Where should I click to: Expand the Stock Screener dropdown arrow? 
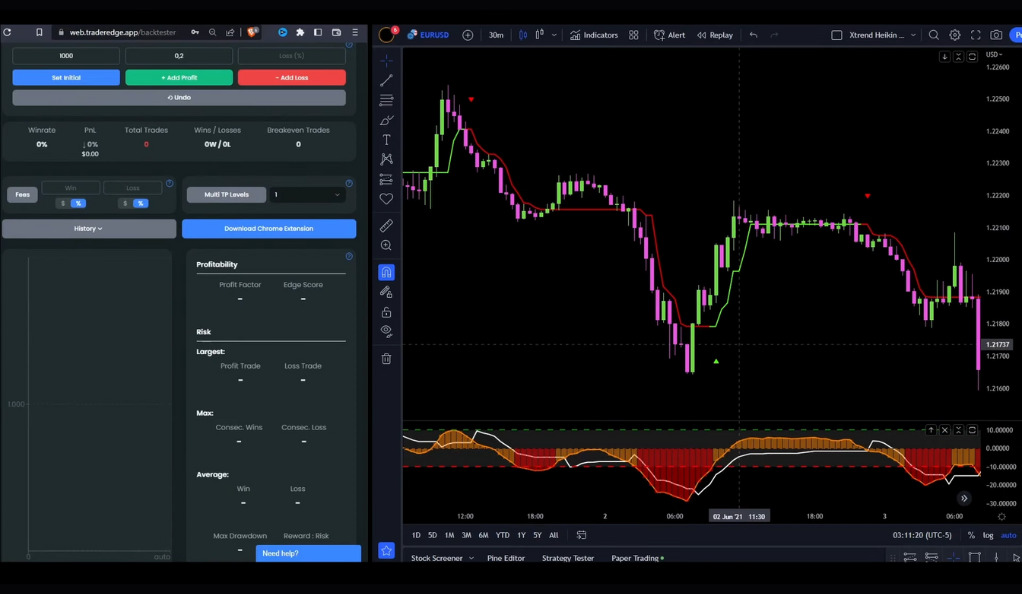(x=471, y=558)
